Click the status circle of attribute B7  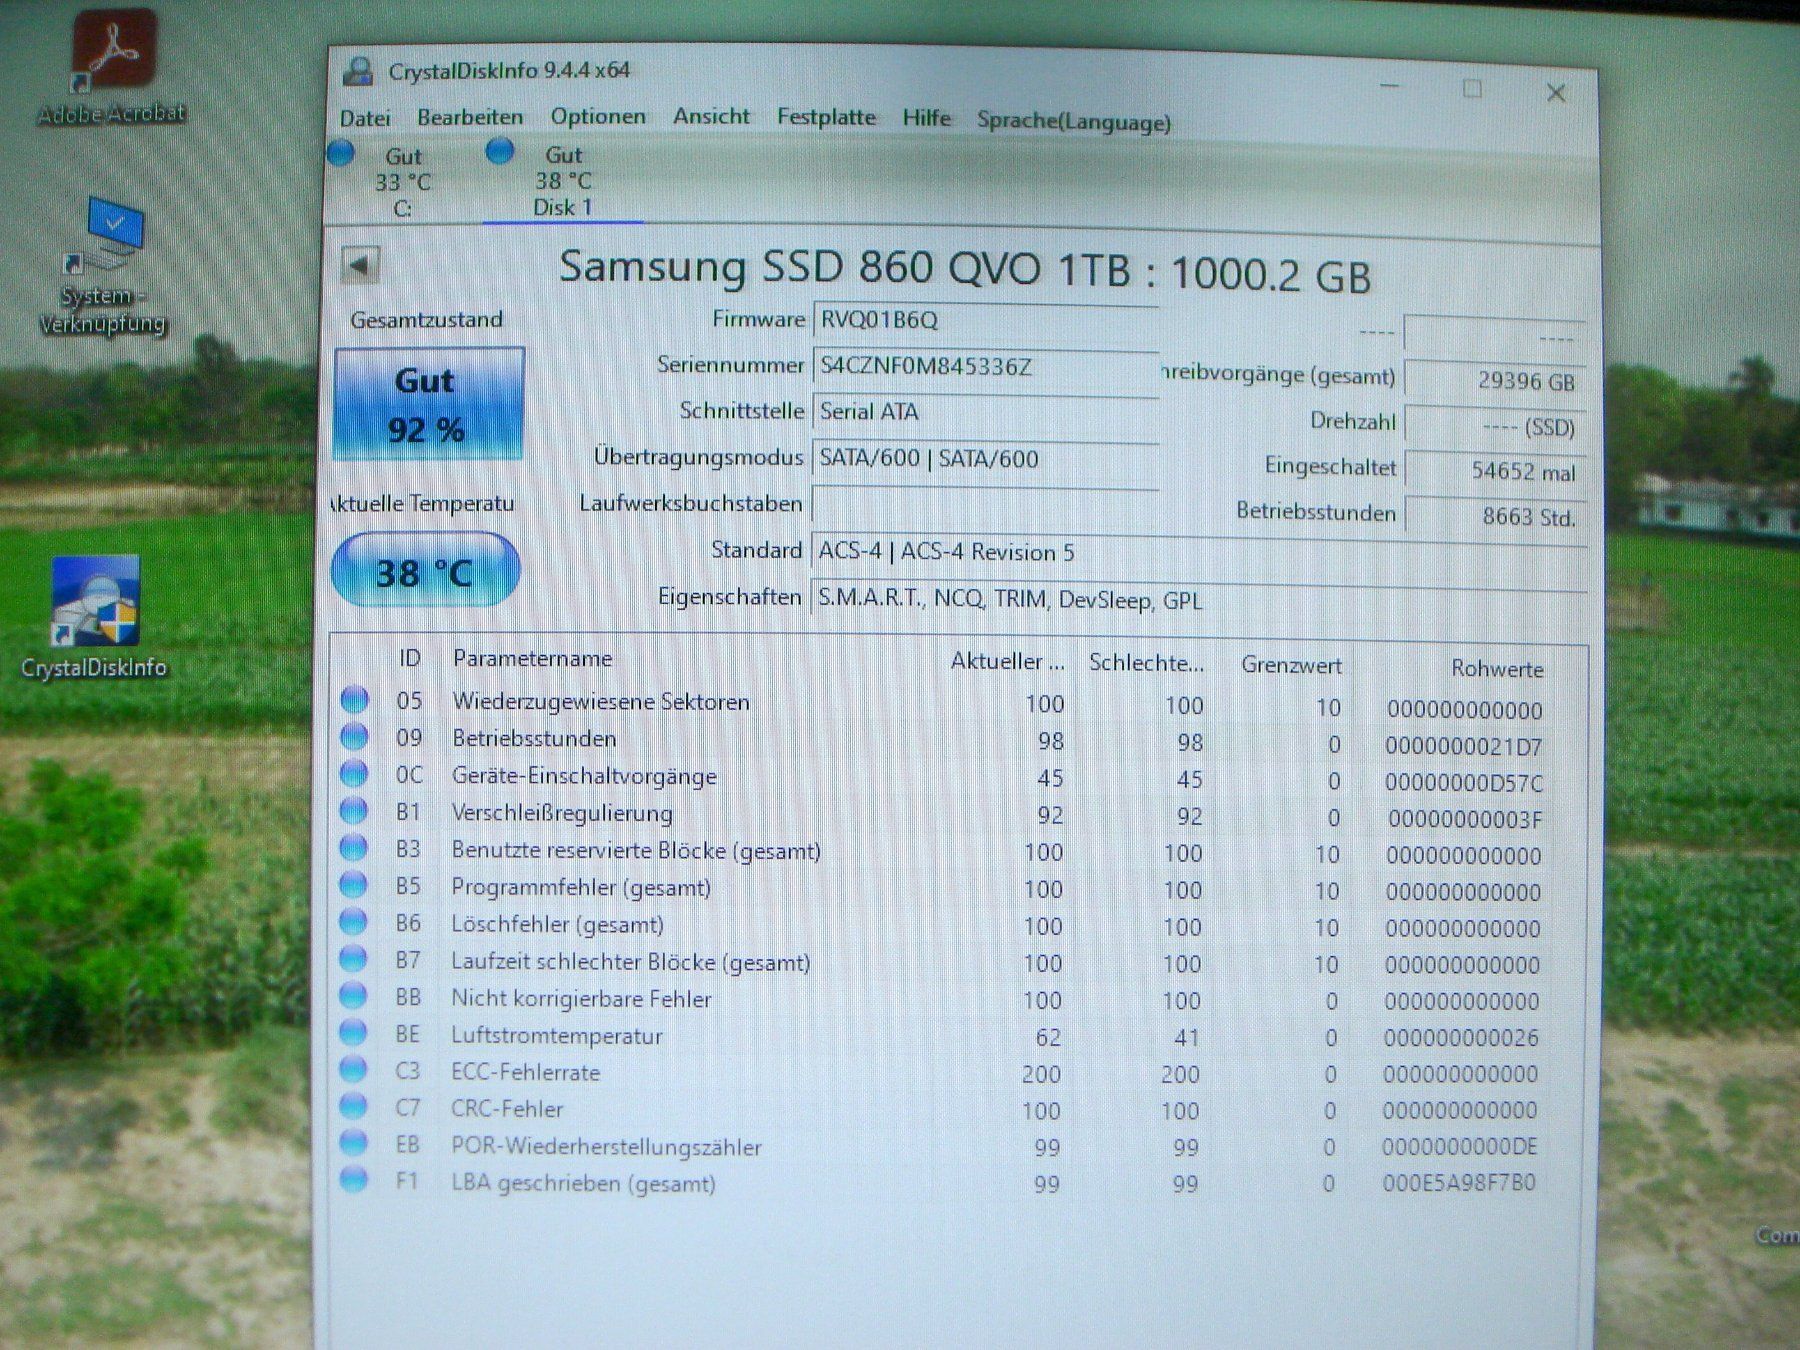point(353,958)
